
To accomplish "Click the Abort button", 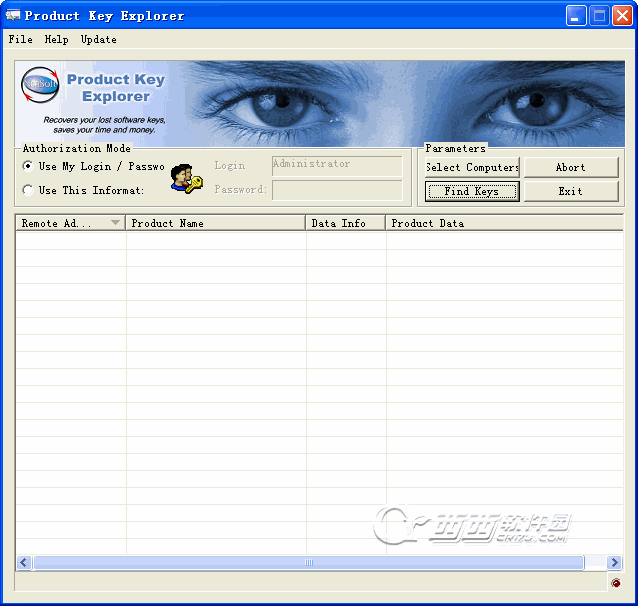I will (571, 167).
